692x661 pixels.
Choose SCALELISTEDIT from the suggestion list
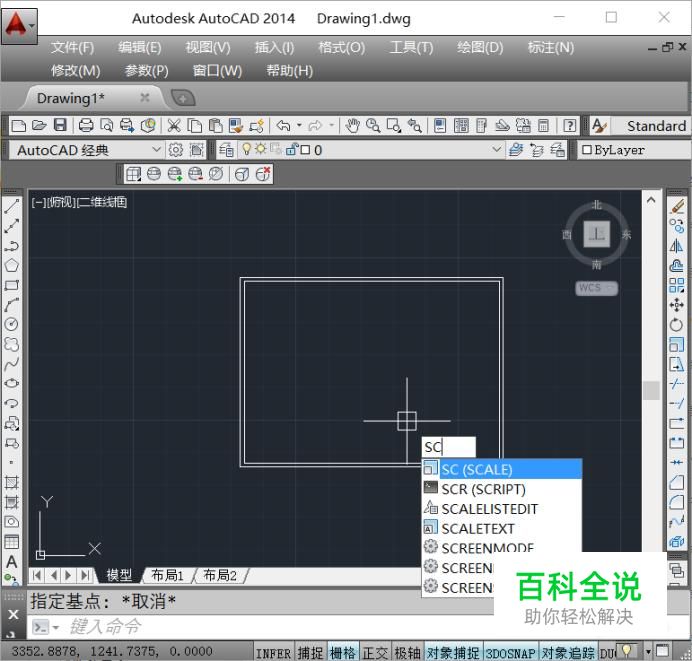(502, 509)
